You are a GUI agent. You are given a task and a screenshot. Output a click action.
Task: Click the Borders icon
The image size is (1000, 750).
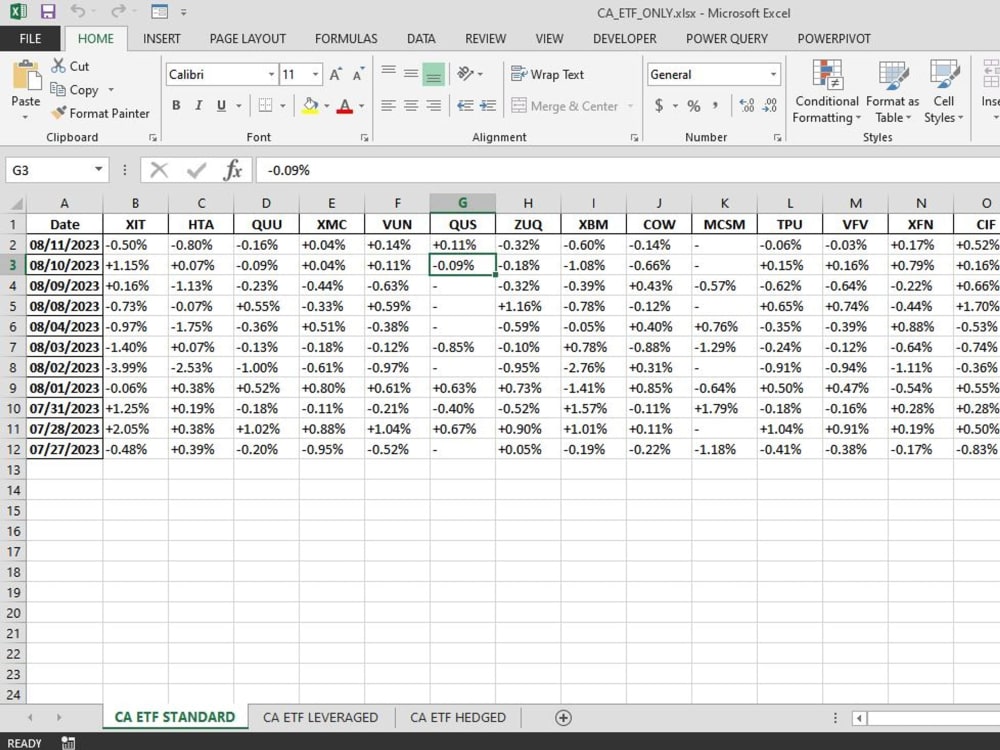click(x=265, y=105)
